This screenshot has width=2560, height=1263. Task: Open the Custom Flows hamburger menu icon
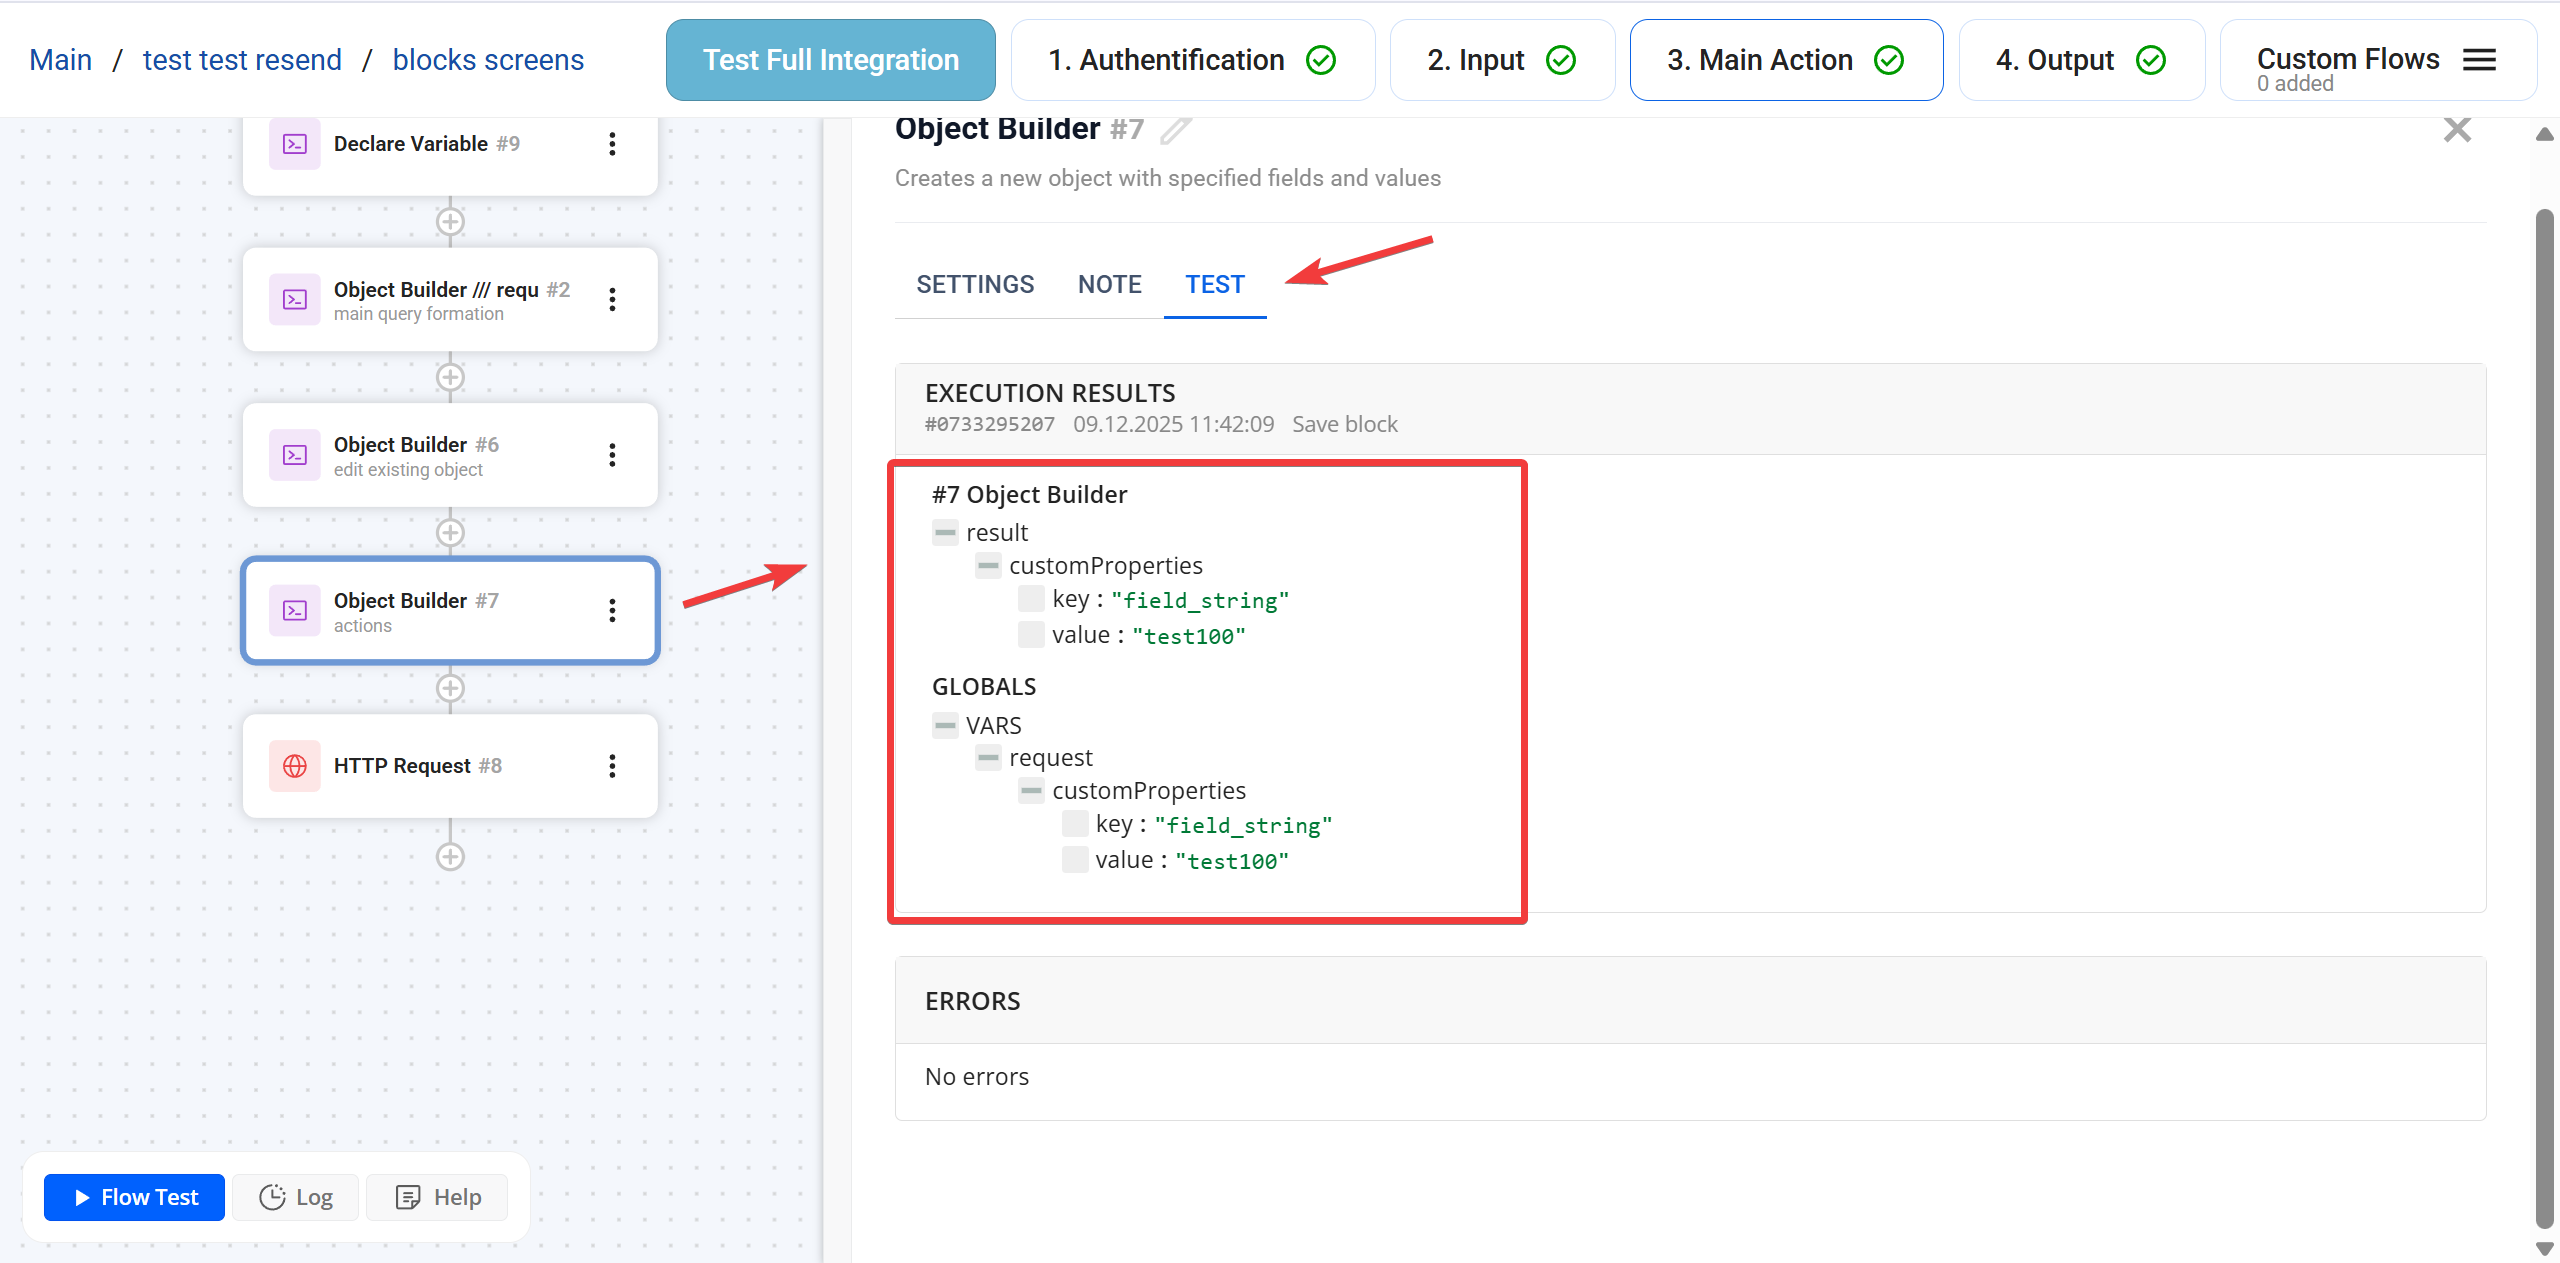[x=2479, y=60]
